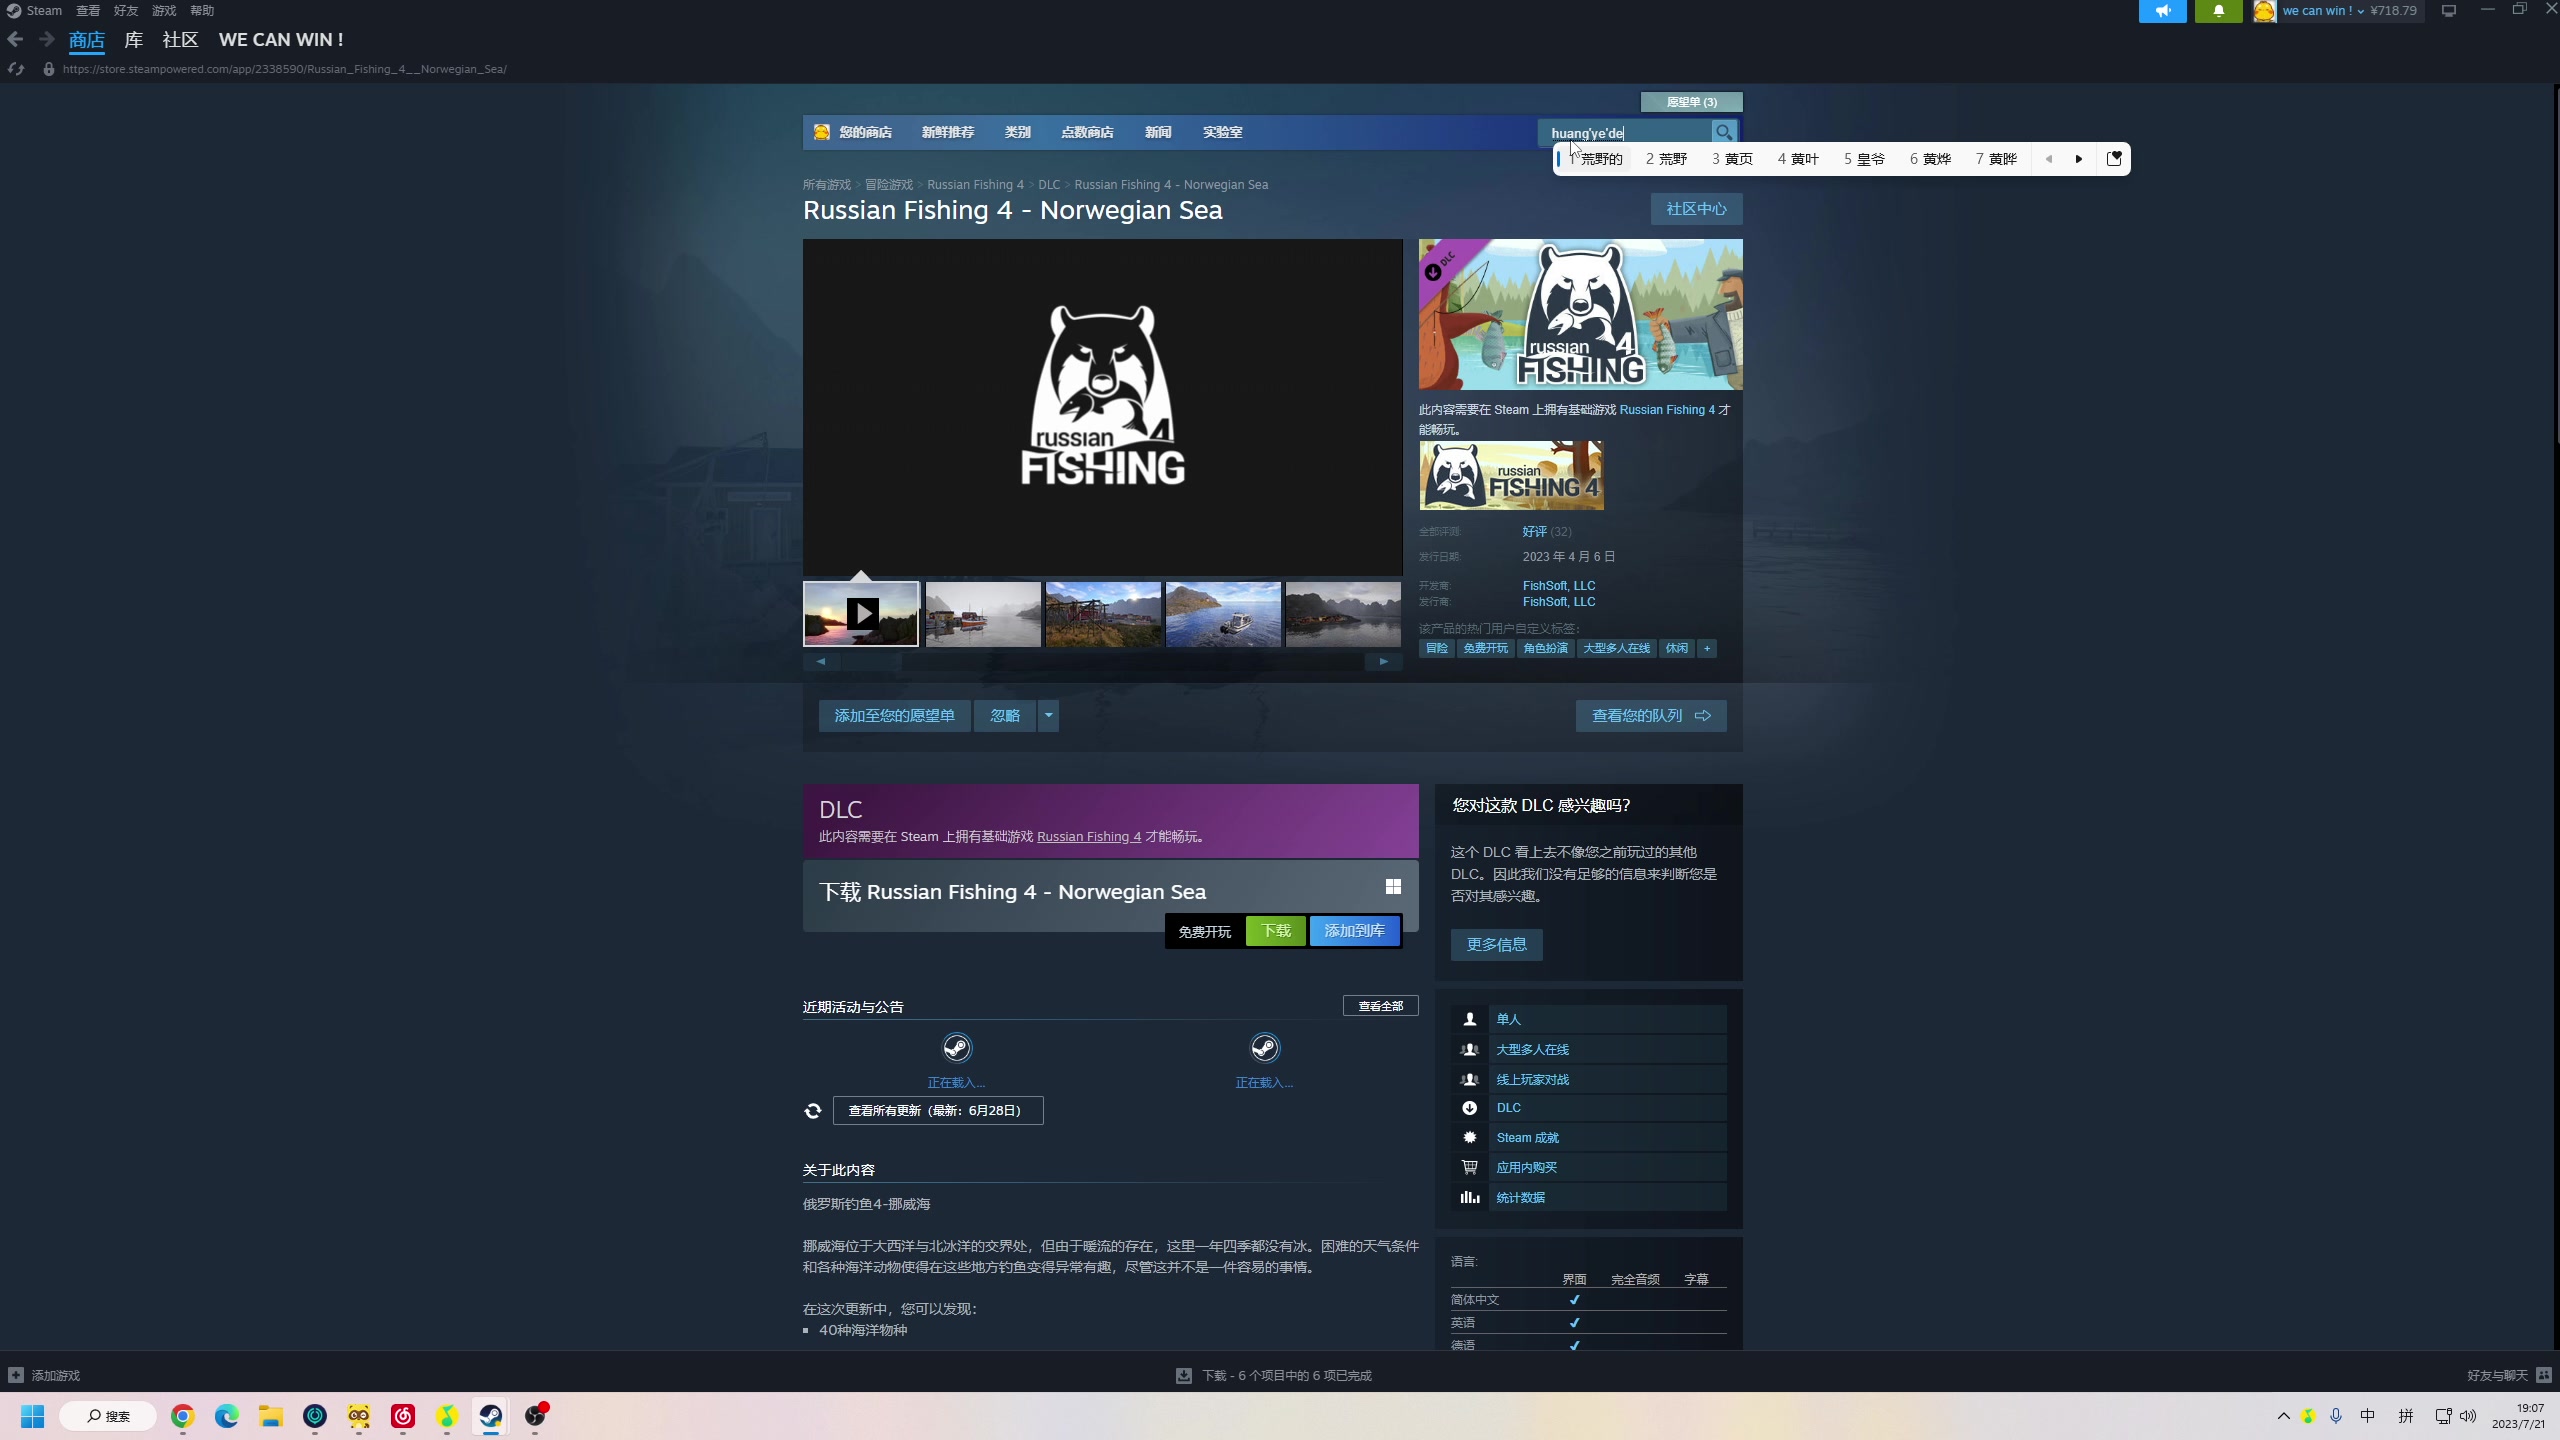Click the Big Picture mode monitor icon
This screenshot has width=2560, height=1440.
2449,11
